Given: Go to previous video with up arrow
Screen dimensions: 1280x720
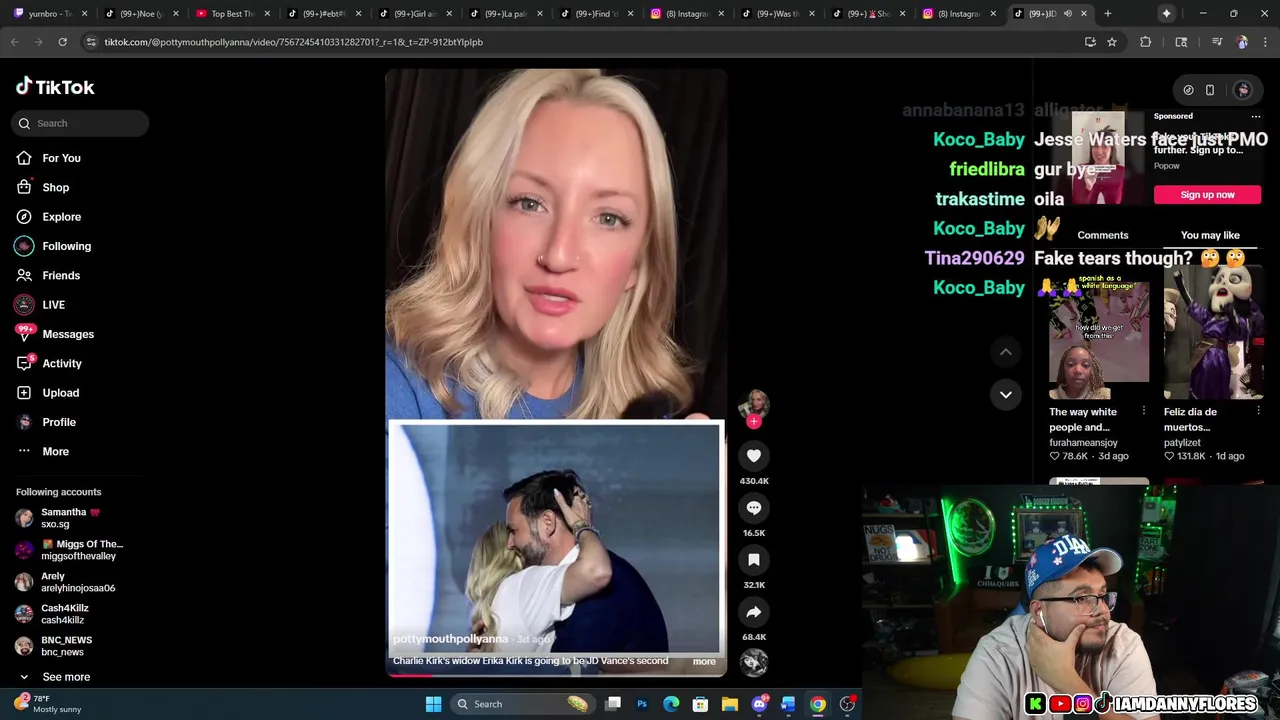Looking at the screenshot, I should pos(1006,352).
